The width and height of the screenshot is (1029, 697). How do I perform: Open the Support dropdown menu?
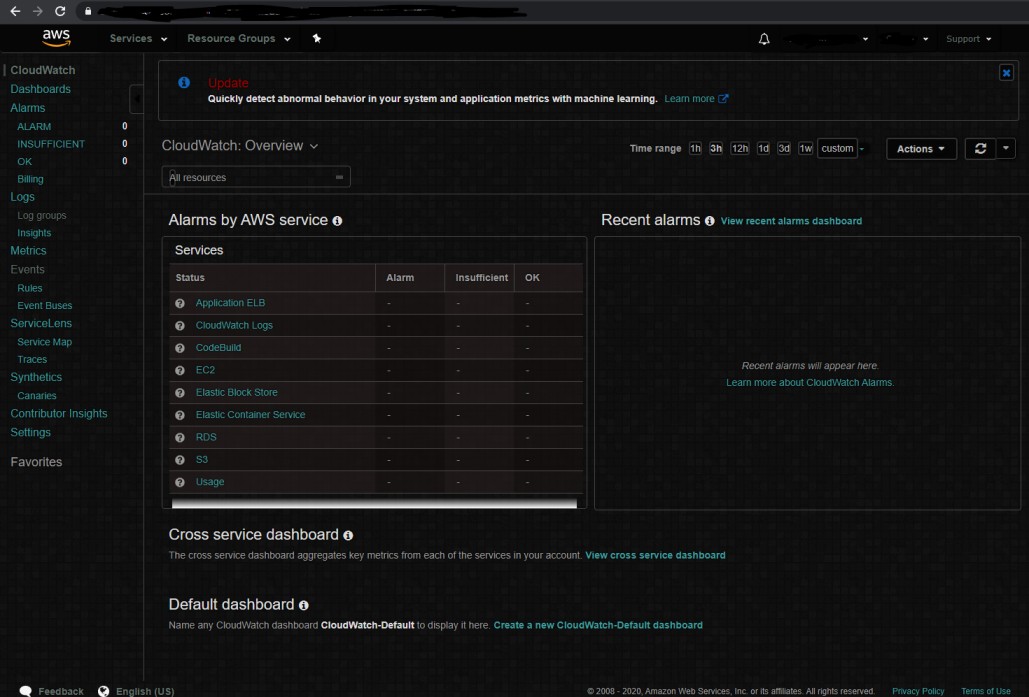[x=969, y=39]
